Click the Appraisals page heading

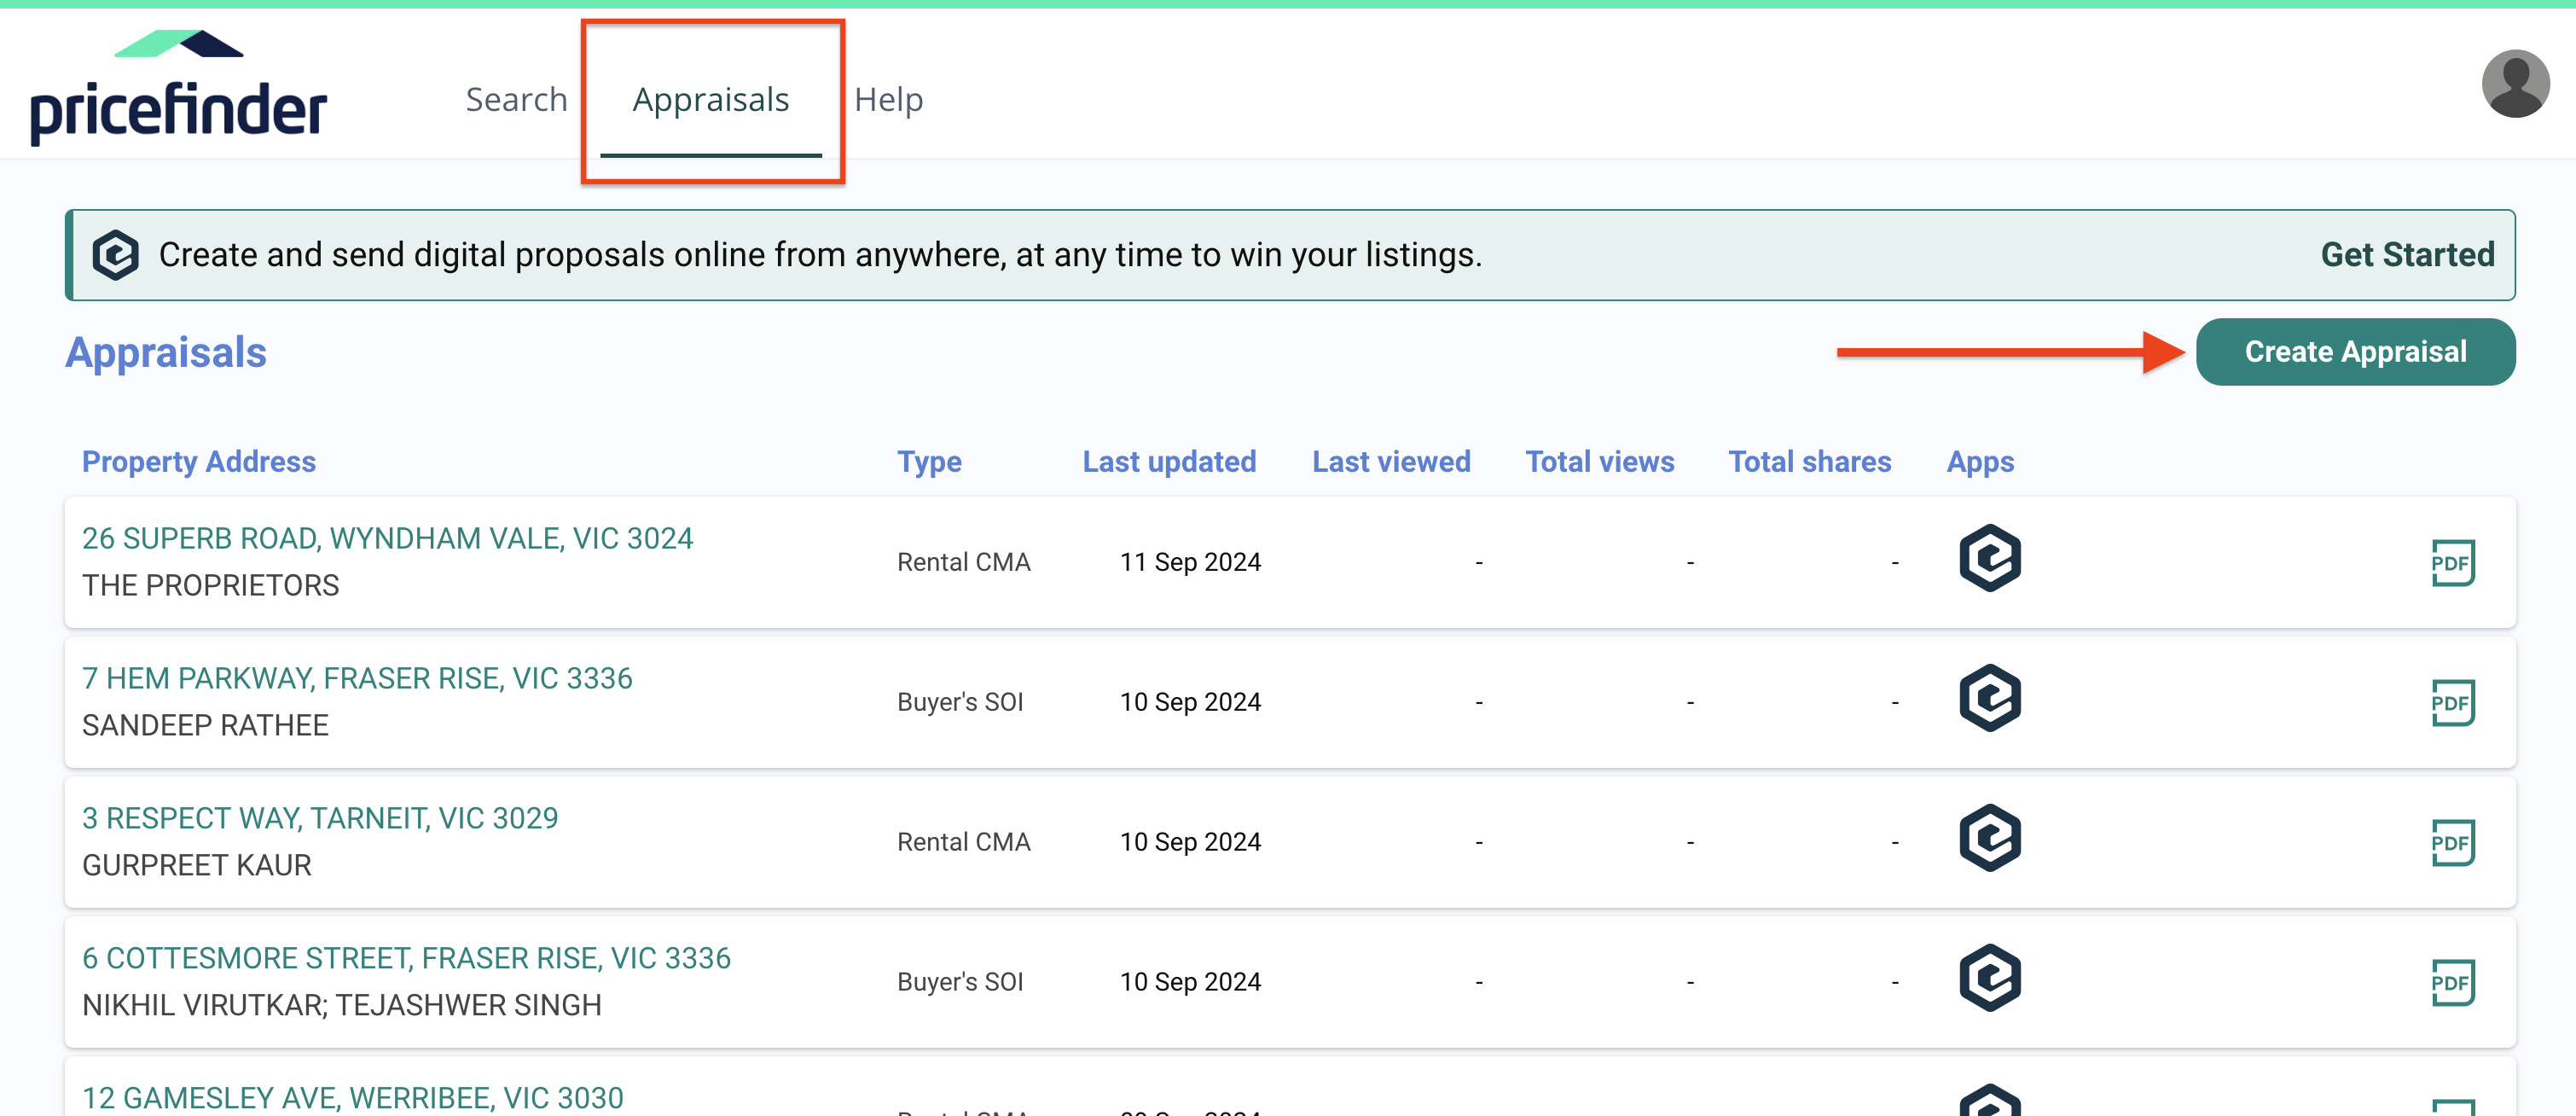coord(166,353)
